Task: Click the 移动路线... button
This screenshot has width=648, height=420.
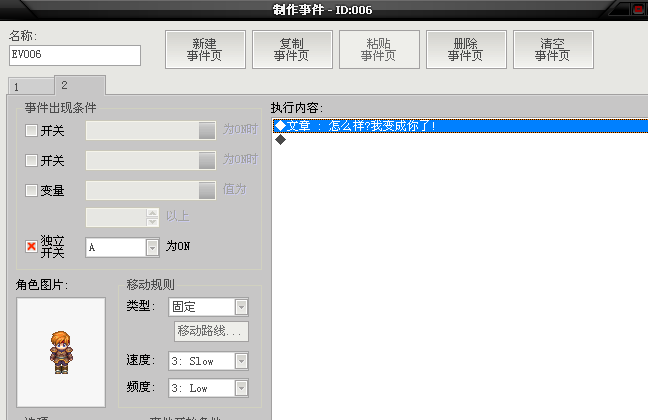Action: 211,331
